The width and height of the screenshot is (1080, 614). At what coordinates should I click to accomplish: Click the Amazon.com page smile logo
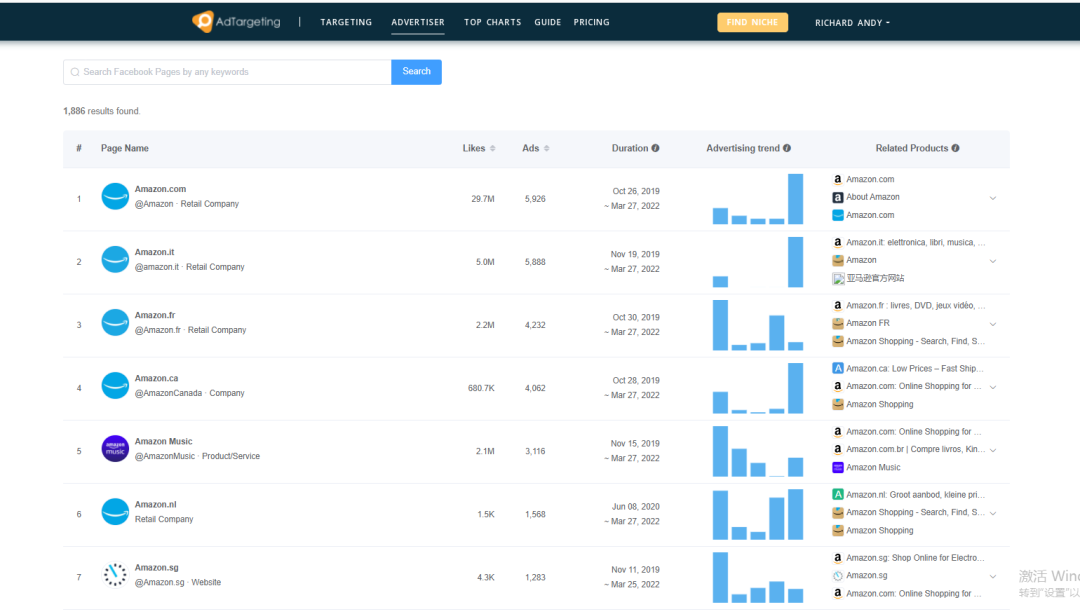point(115,196)
